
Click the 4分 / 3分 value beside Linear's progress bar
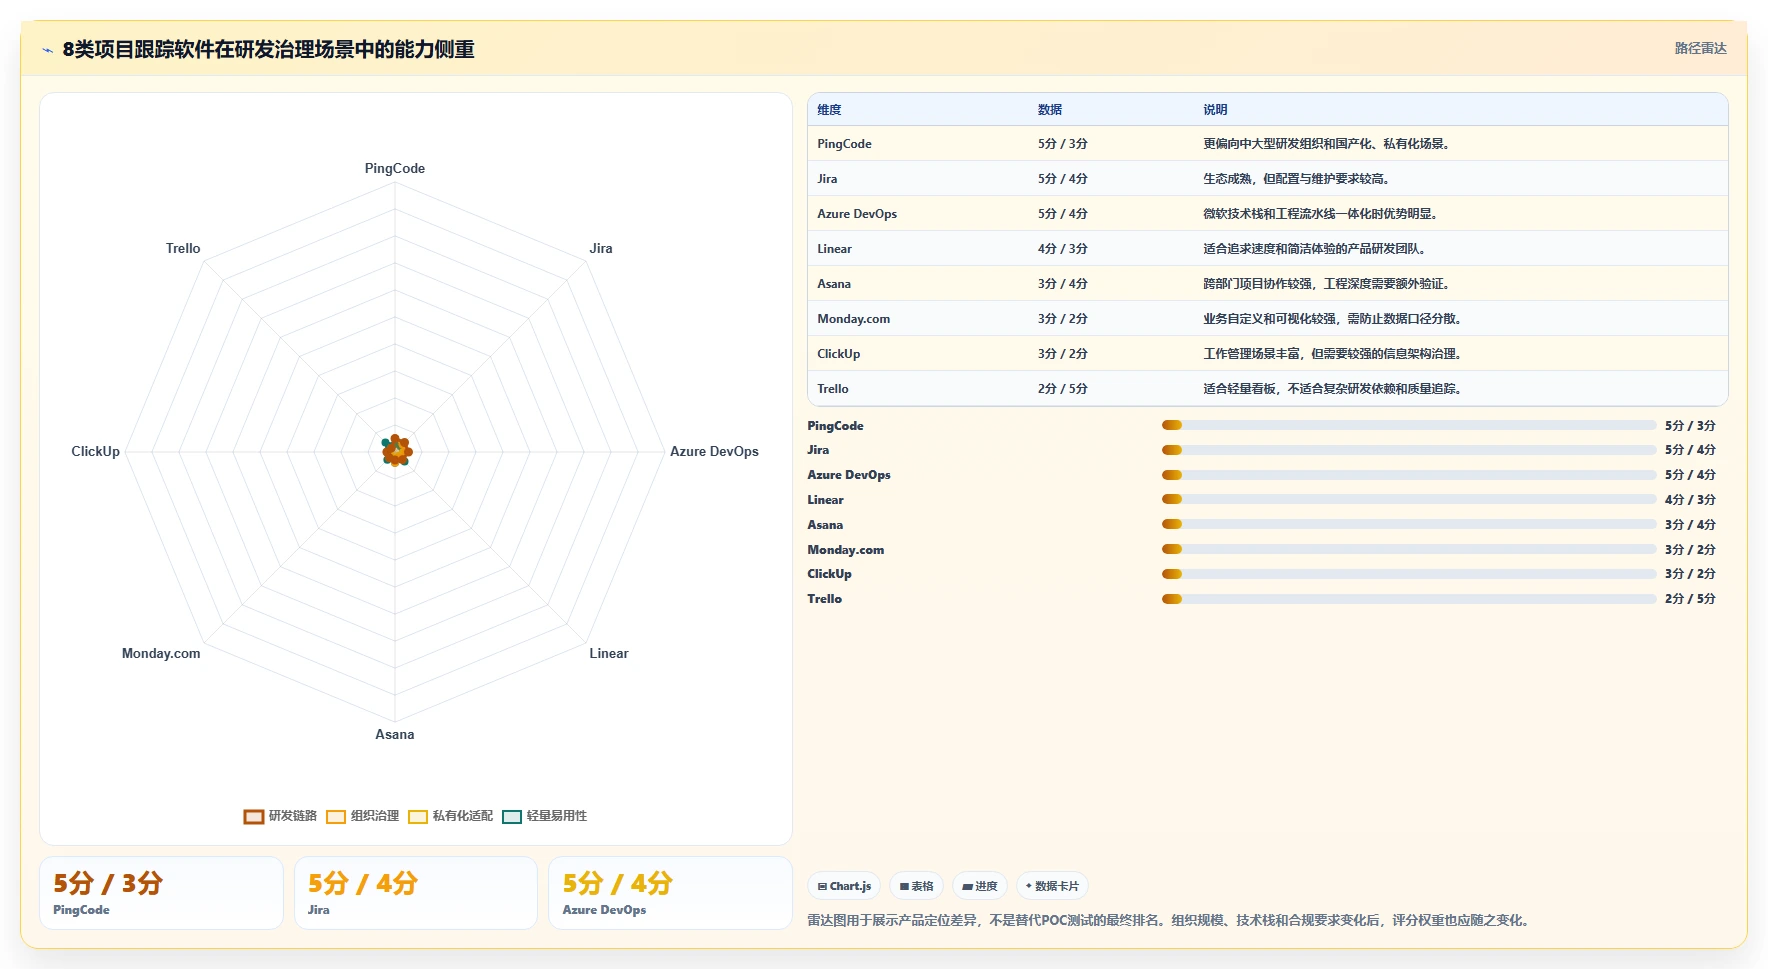click(x=1690, y=500)
